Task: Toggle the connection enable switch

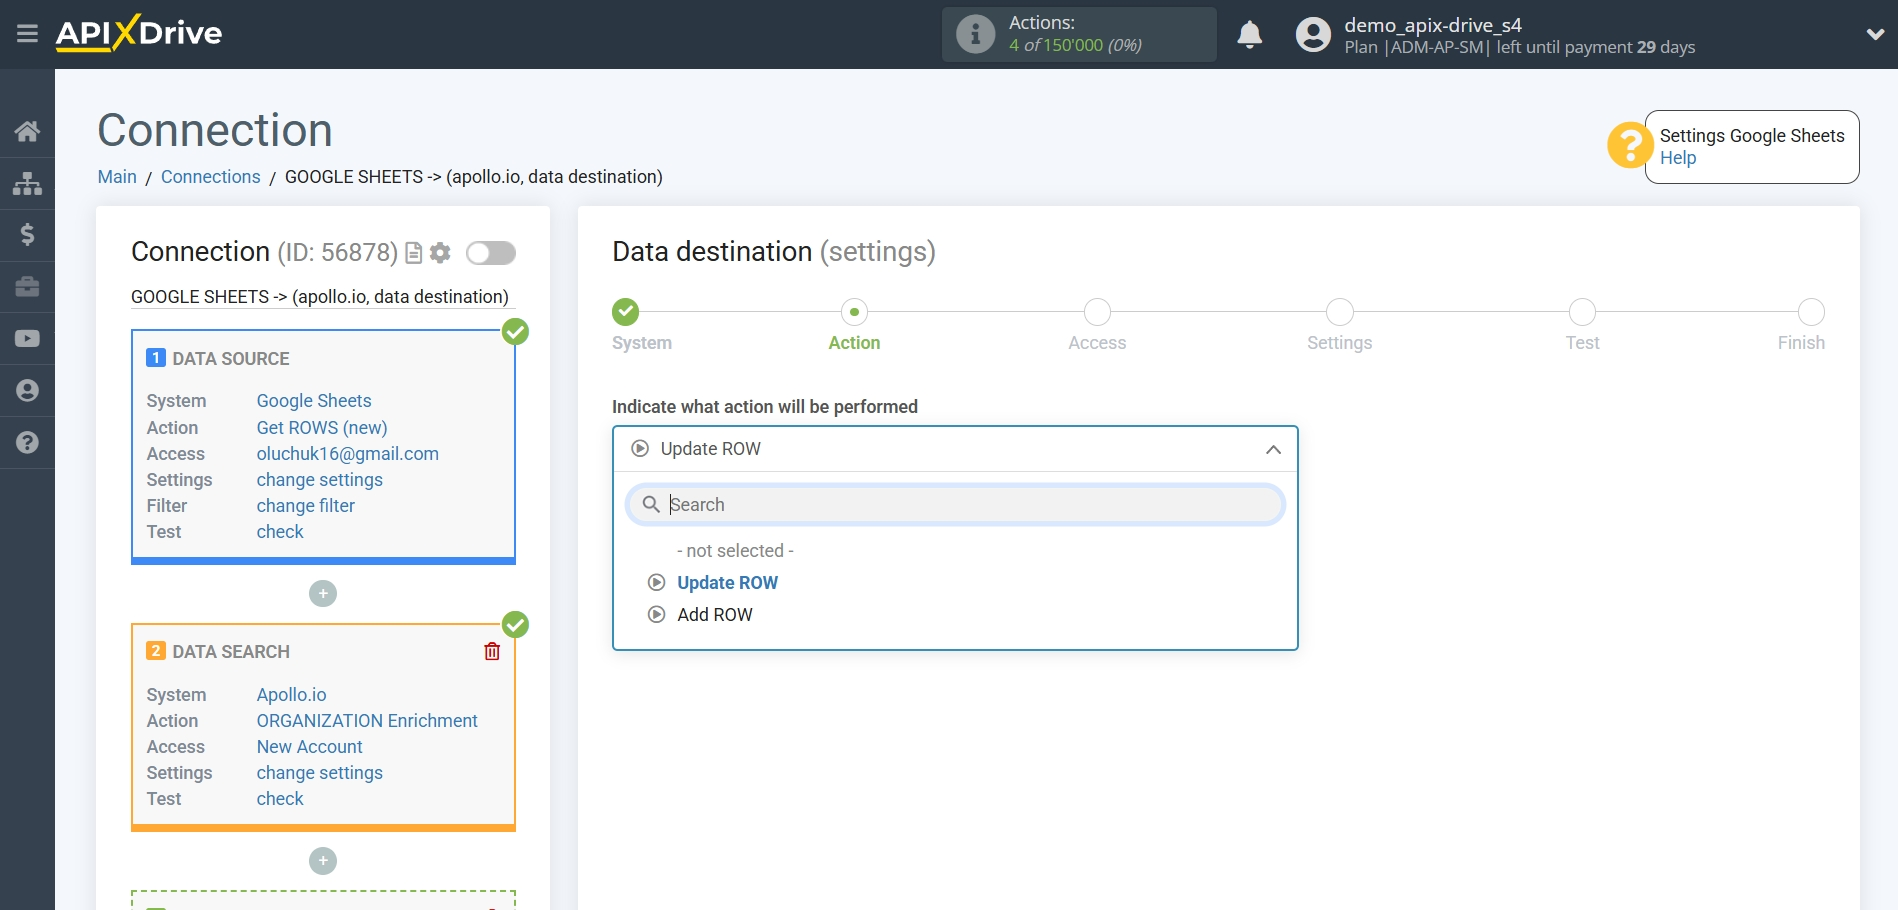Action: tap(490, 253)
